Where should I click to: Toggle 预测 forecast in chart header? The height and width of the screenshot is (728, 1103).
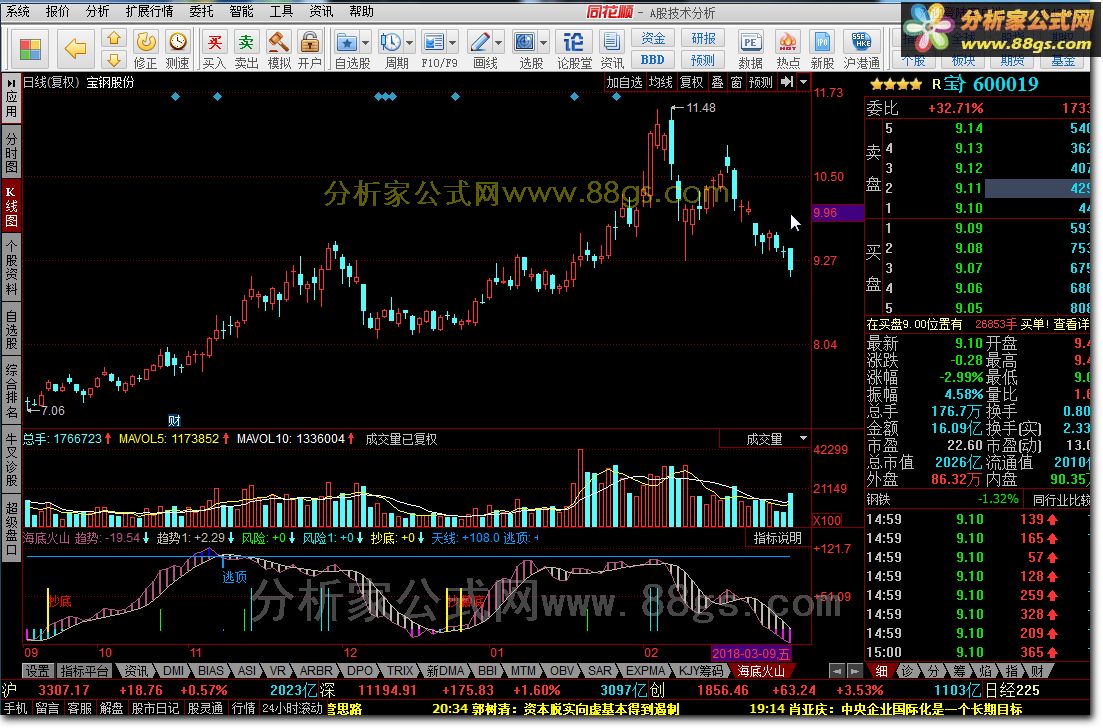point(760,82)
